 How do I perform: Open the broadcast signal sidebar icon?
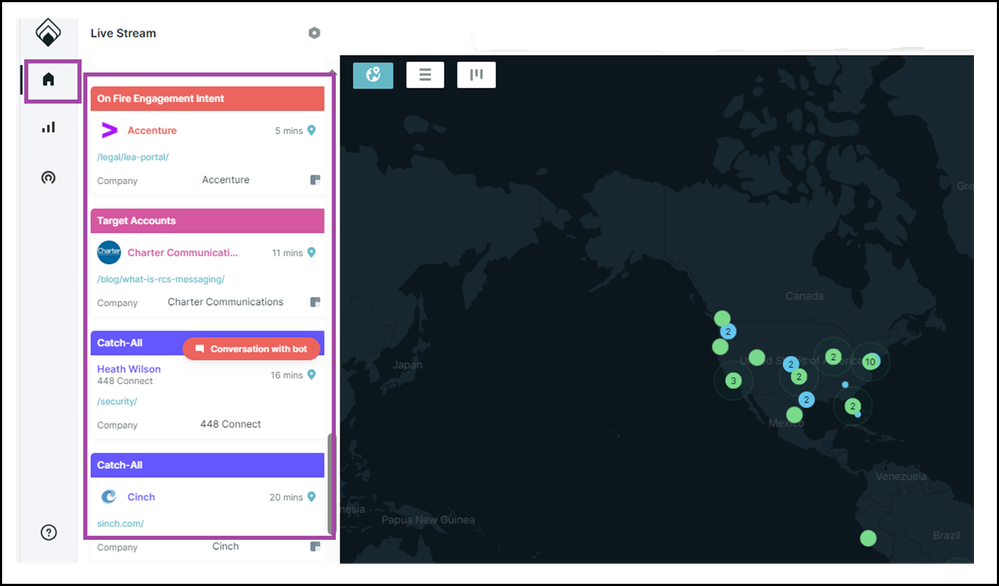coord(48,178)
